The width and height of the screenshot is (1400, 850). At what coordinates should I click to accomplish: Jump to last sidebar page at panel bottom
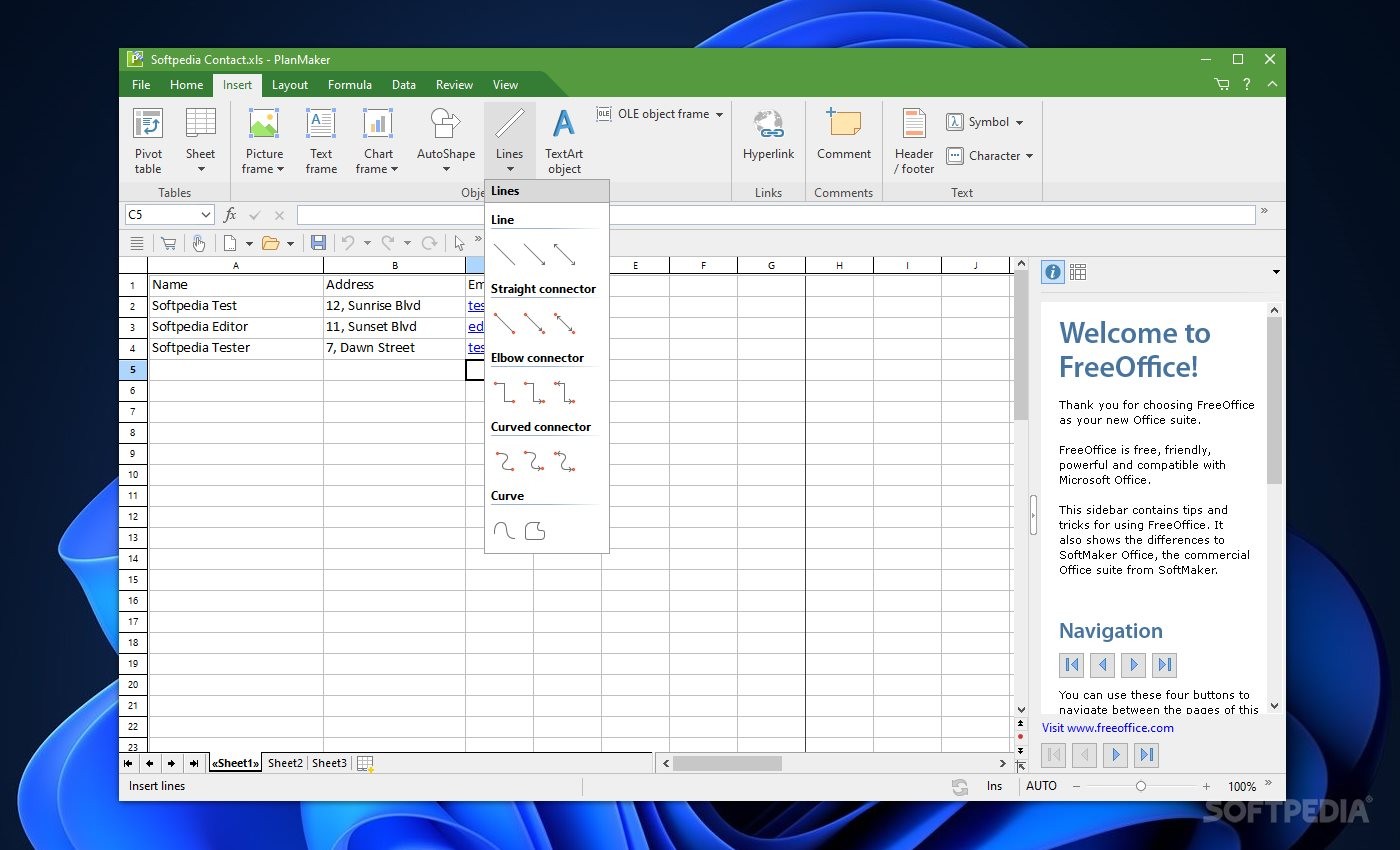click(x=1147, y=755)
